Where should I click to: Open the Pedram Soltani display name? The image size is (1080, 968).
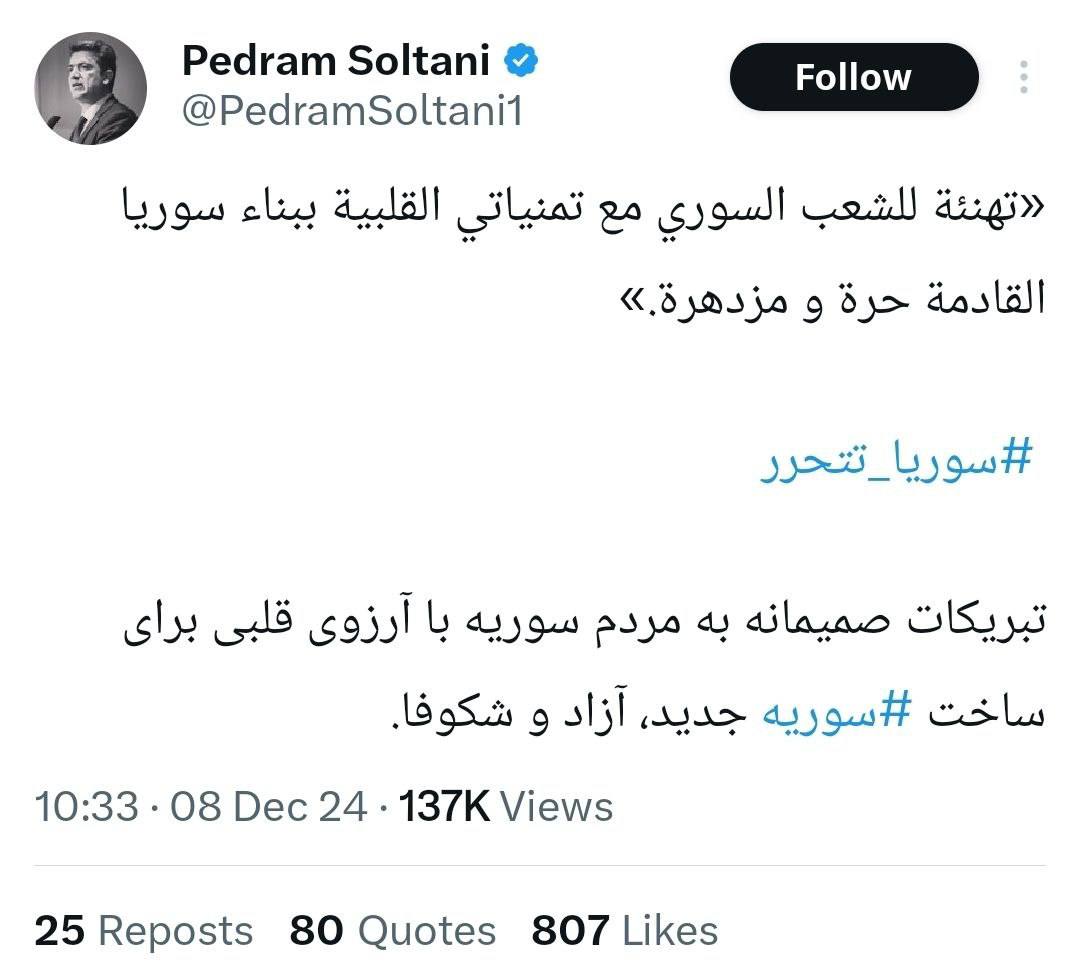(x=335, y=62)
